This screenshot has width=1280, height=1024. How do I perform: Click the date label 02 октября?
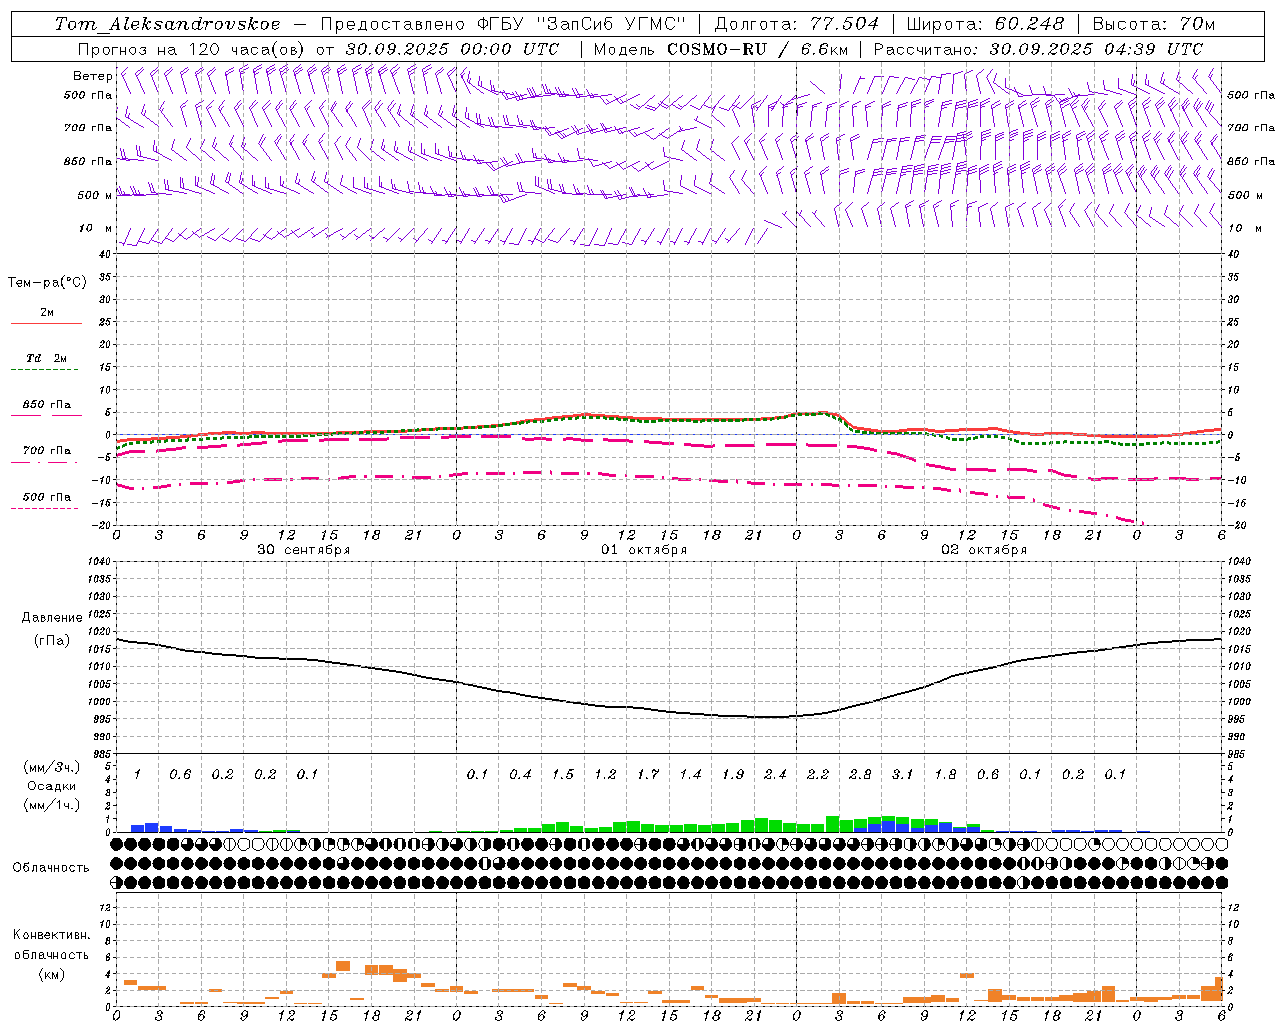click(984, 550)
